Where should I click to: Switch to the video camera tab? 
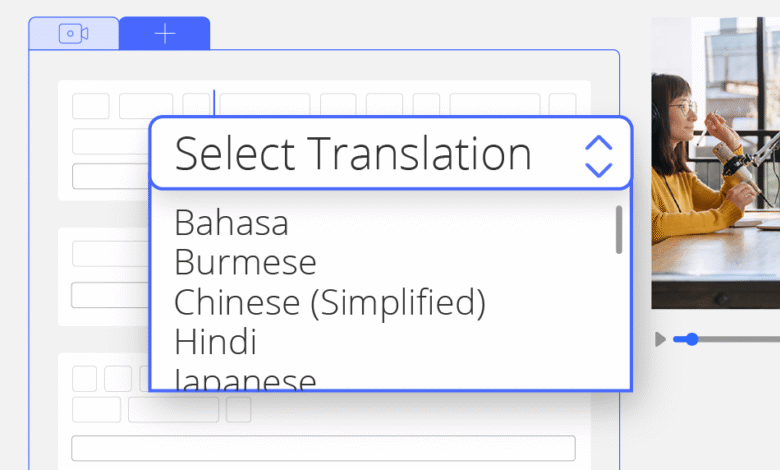(74, 34)
